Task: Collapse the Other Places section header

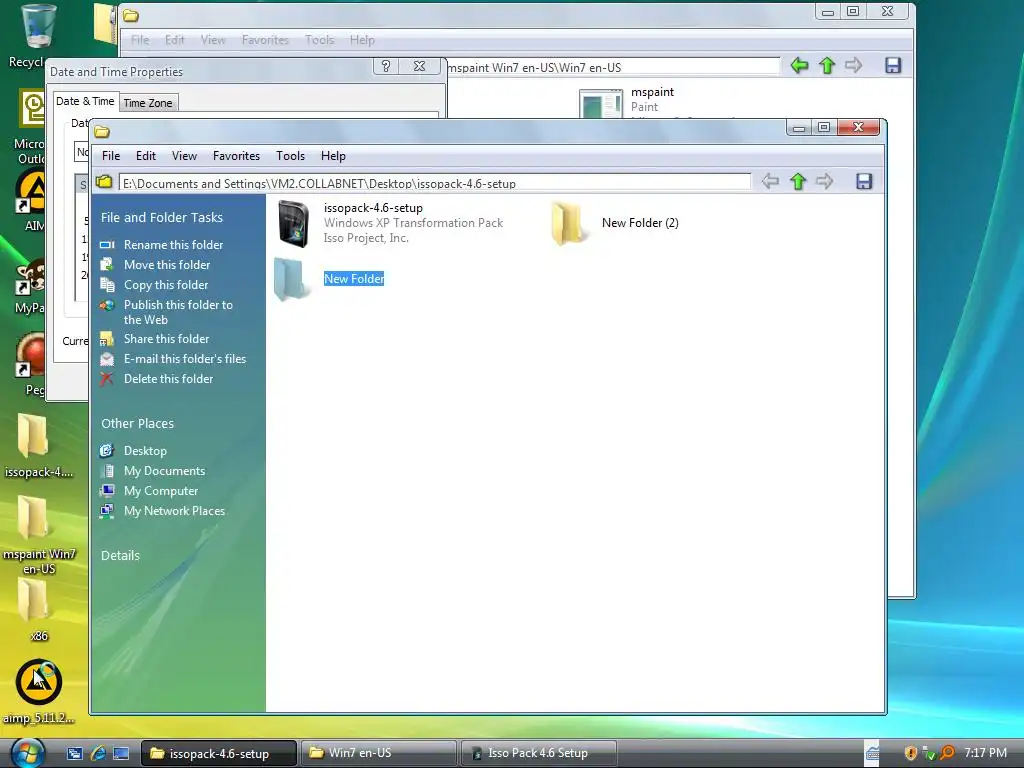Action: point(137,423)
